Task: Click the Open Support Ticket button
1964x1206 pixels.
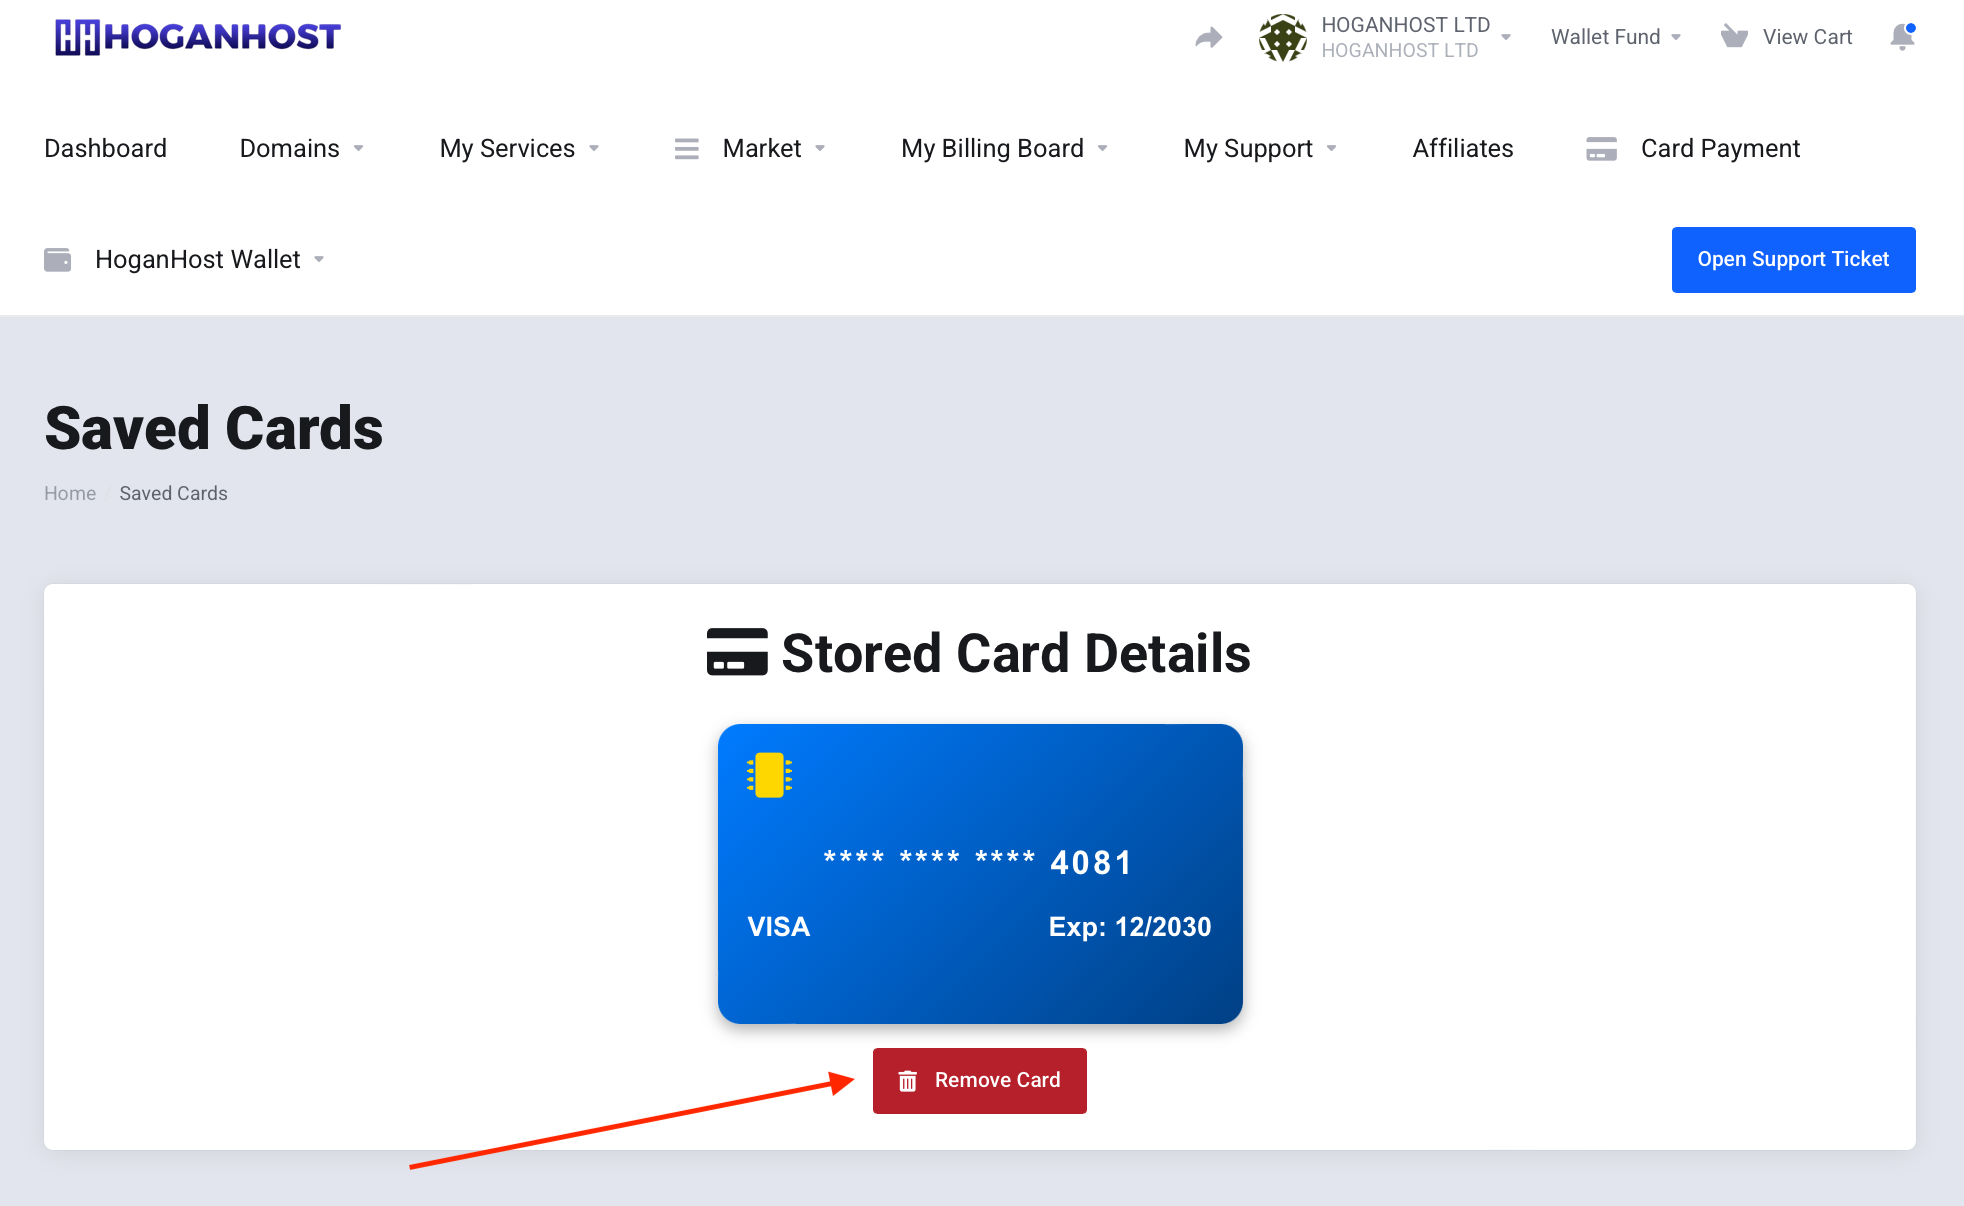Action: pyautogui.click(x=1794, y=260)
